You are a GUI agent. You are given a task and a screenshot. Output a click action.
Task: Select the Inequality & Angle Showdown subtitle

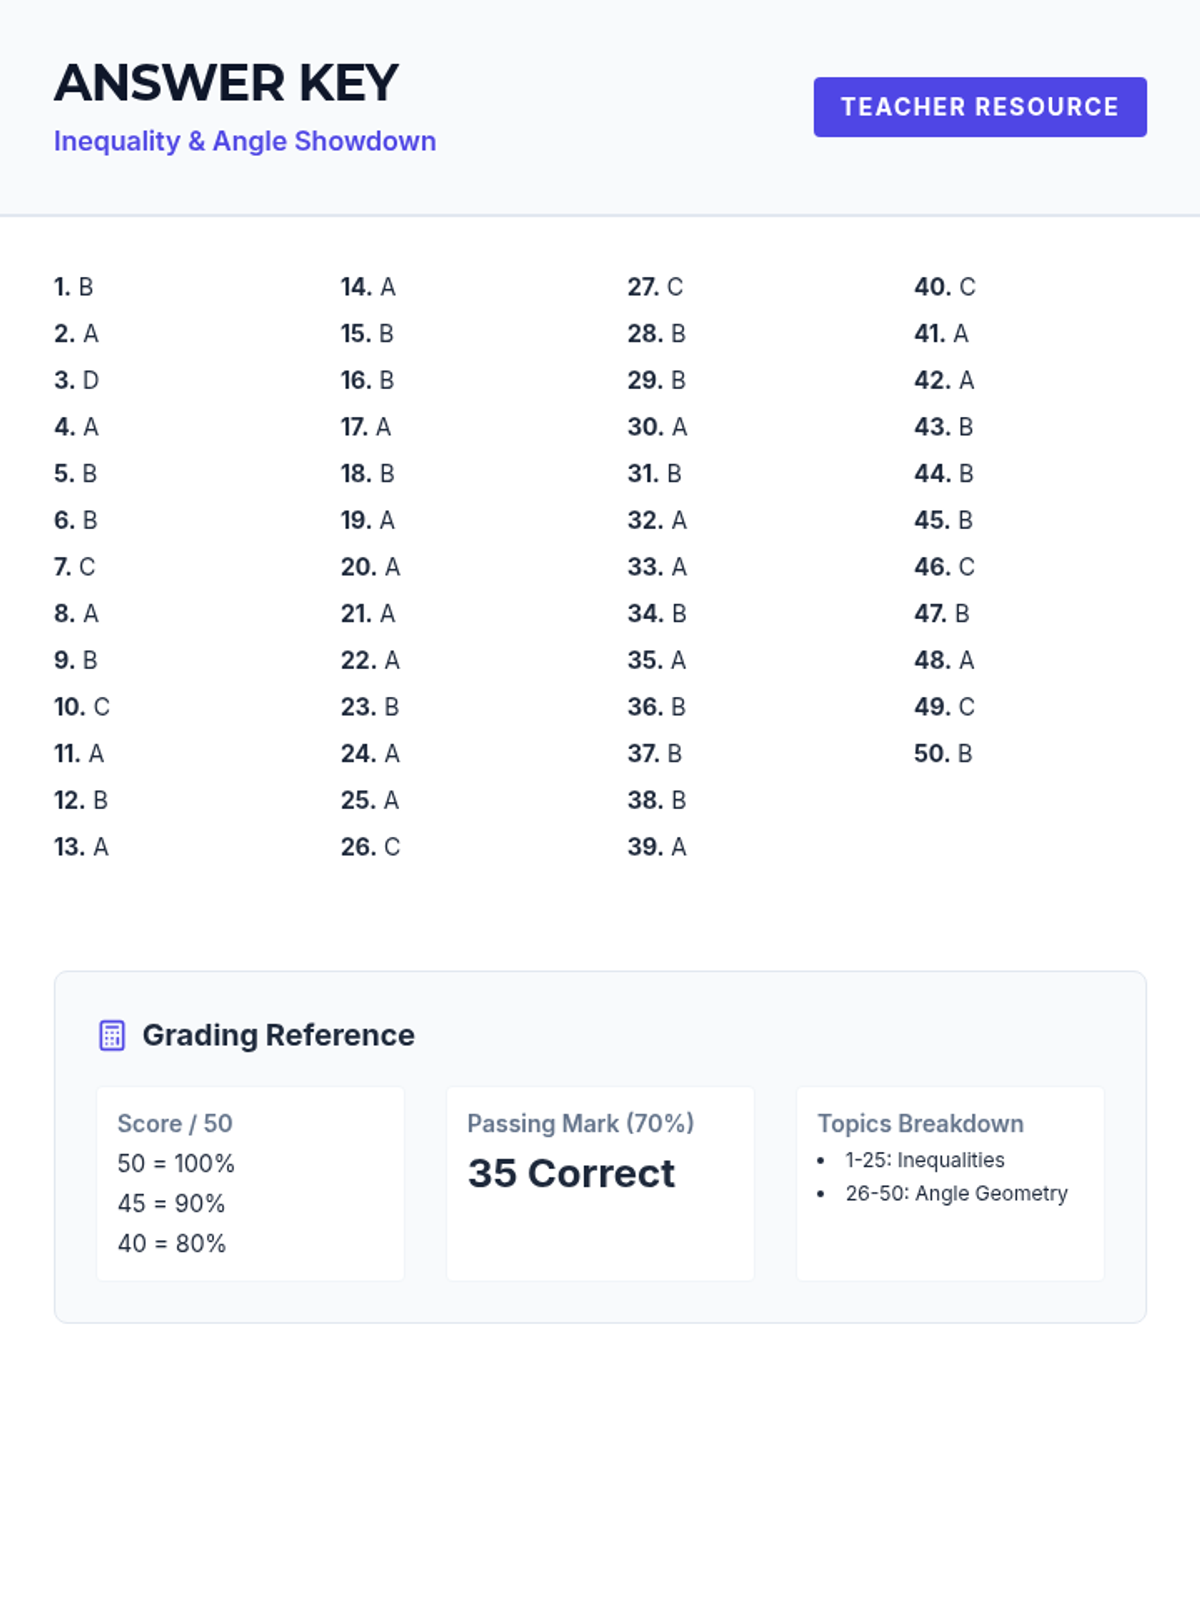(245, 141)
